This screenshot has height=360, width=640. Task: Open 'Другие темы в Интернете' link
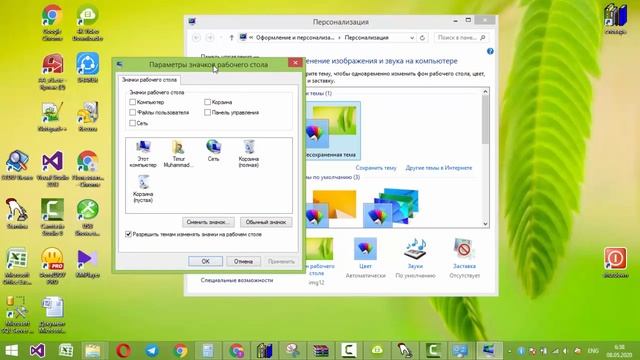click(439, 168)
